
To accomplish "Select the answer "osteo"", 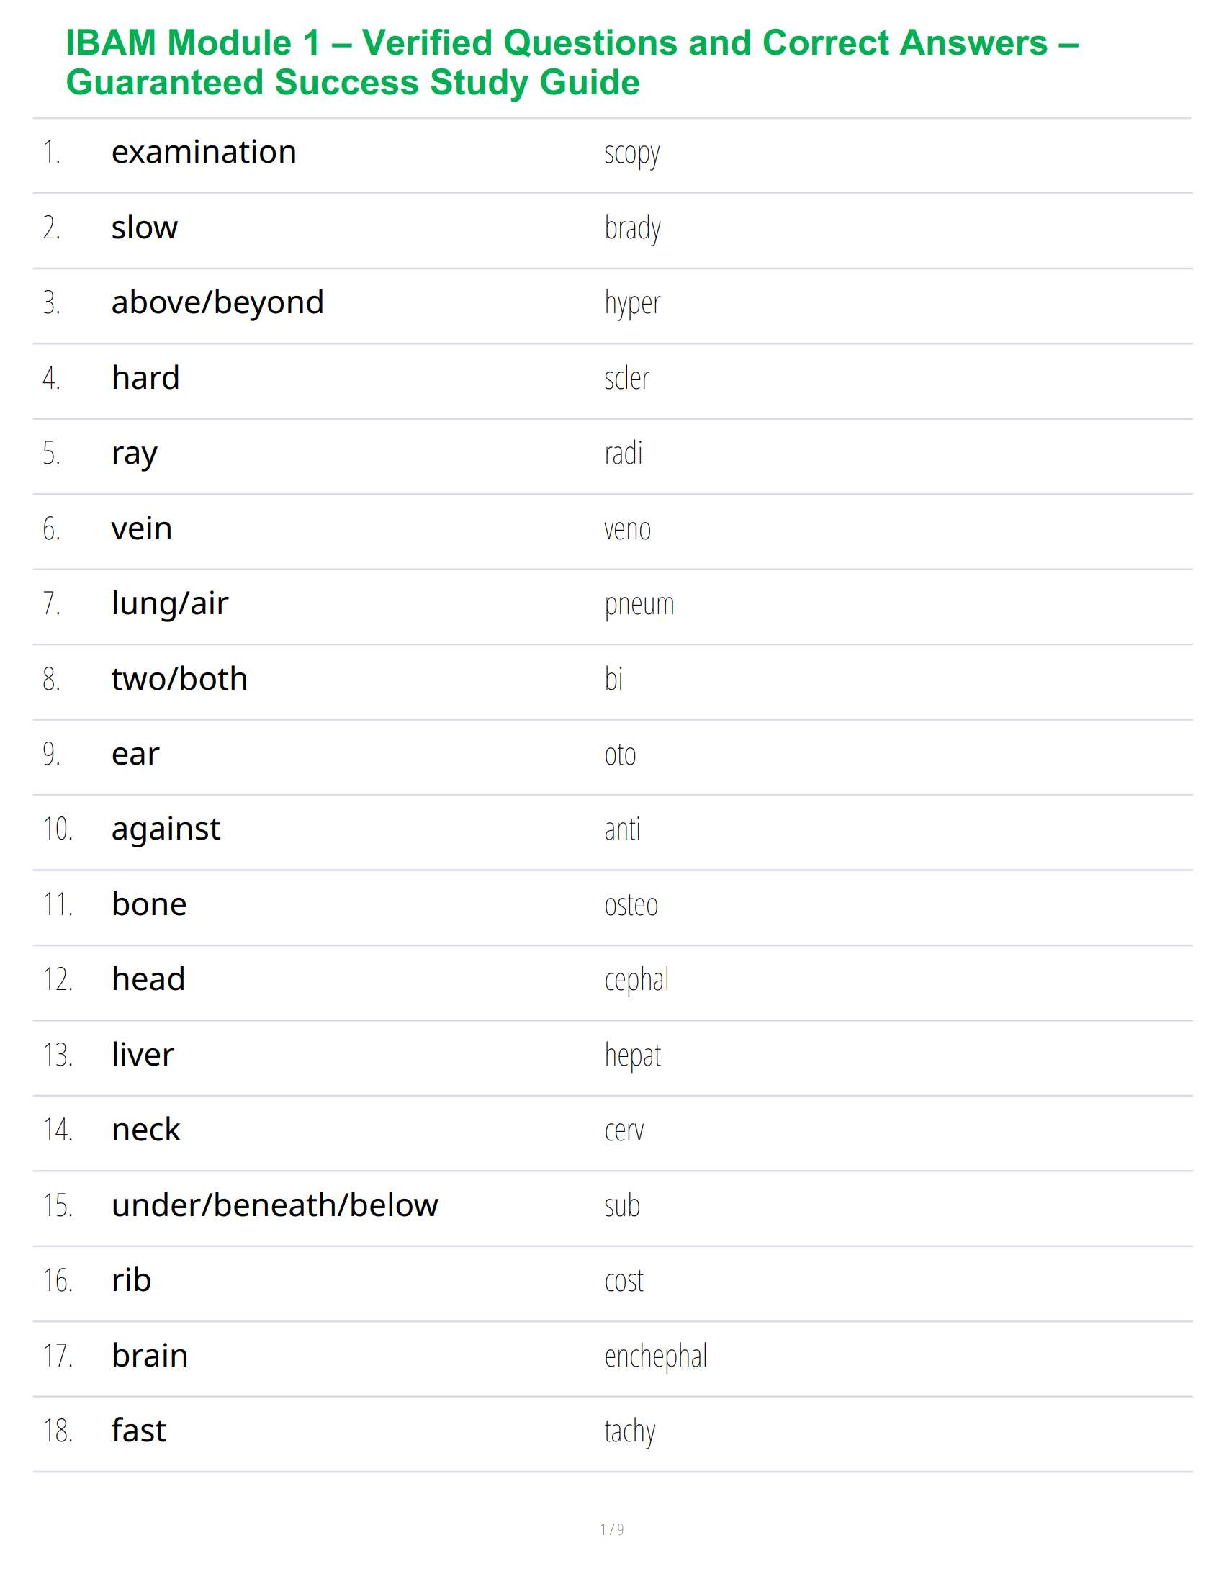I will point(631,905).
